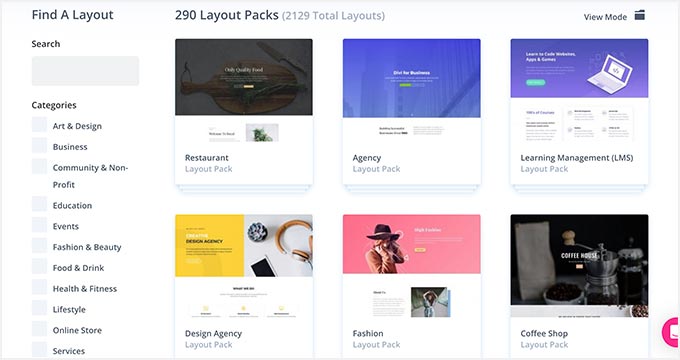The width and height of the screenshot is (680, 360).
Task: Click the Coffee Shop pack title
Action: pos(544,334)
